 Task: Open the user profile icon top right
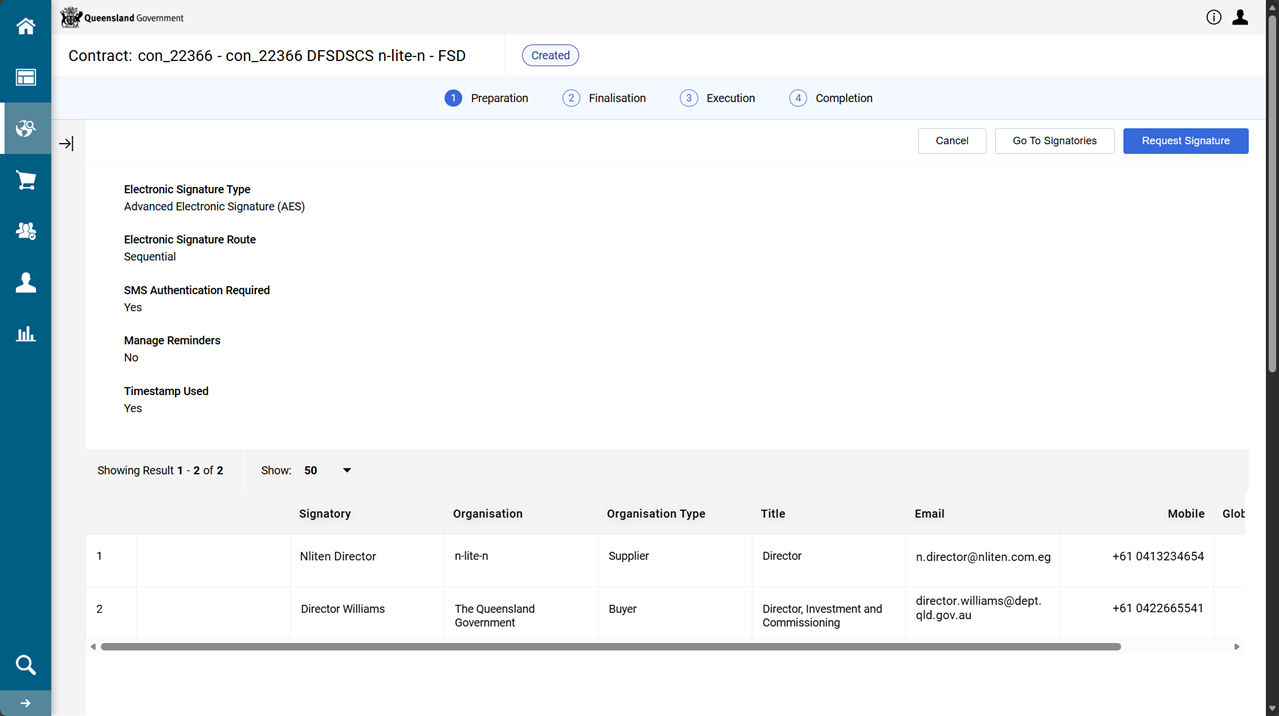tap(1240, 17)
